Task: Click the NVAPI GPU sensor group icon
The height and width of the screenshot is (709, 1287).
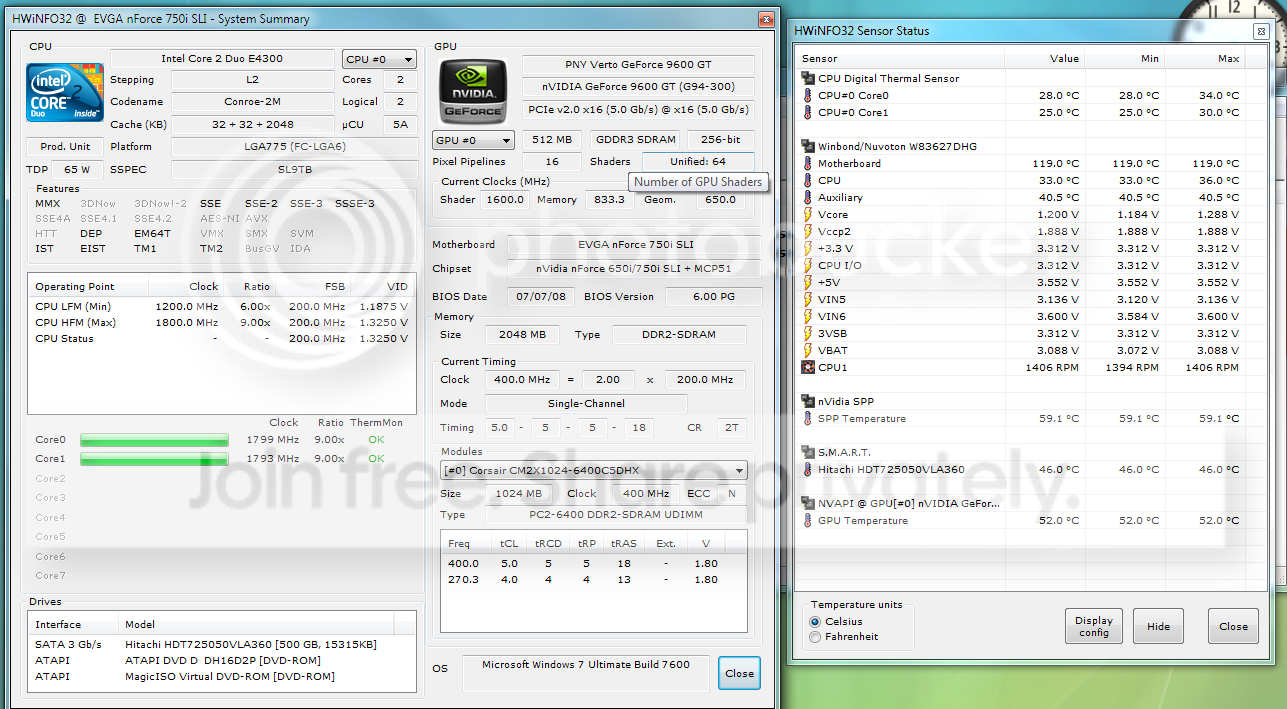Action: click(x=808, y=503)
